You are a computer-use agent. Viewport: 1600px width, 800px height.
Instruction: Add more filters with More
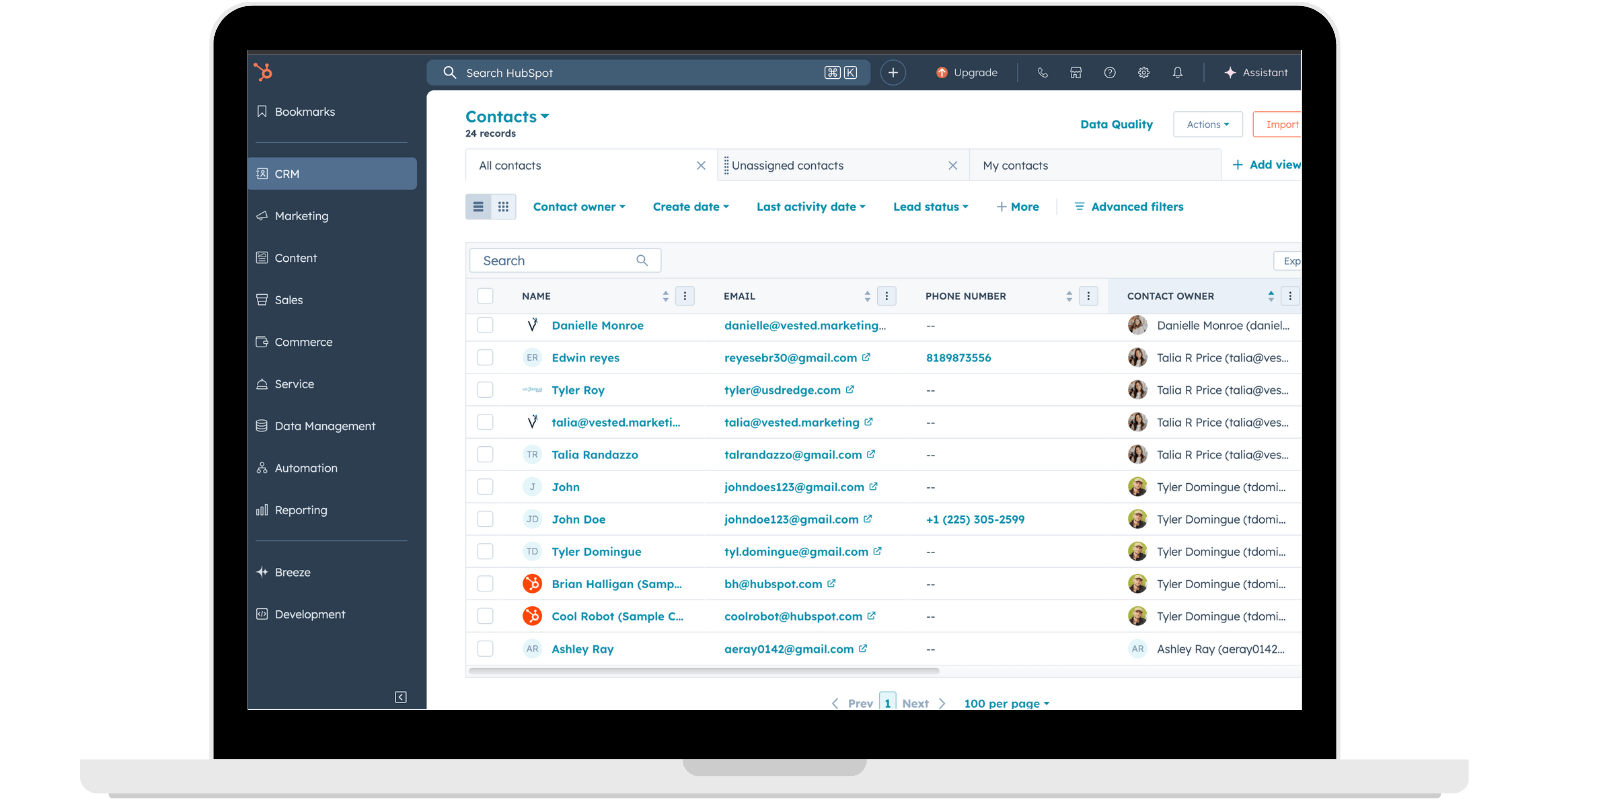click(1018, 207)
